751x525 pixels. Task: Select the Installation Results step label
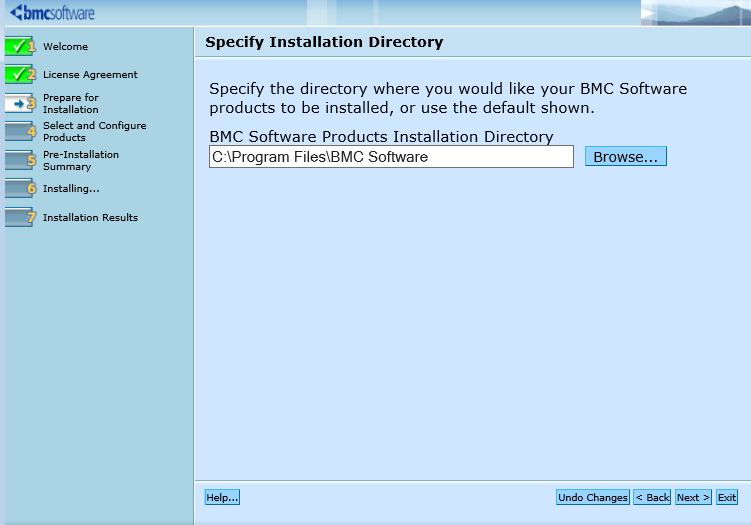coord(91,217)
